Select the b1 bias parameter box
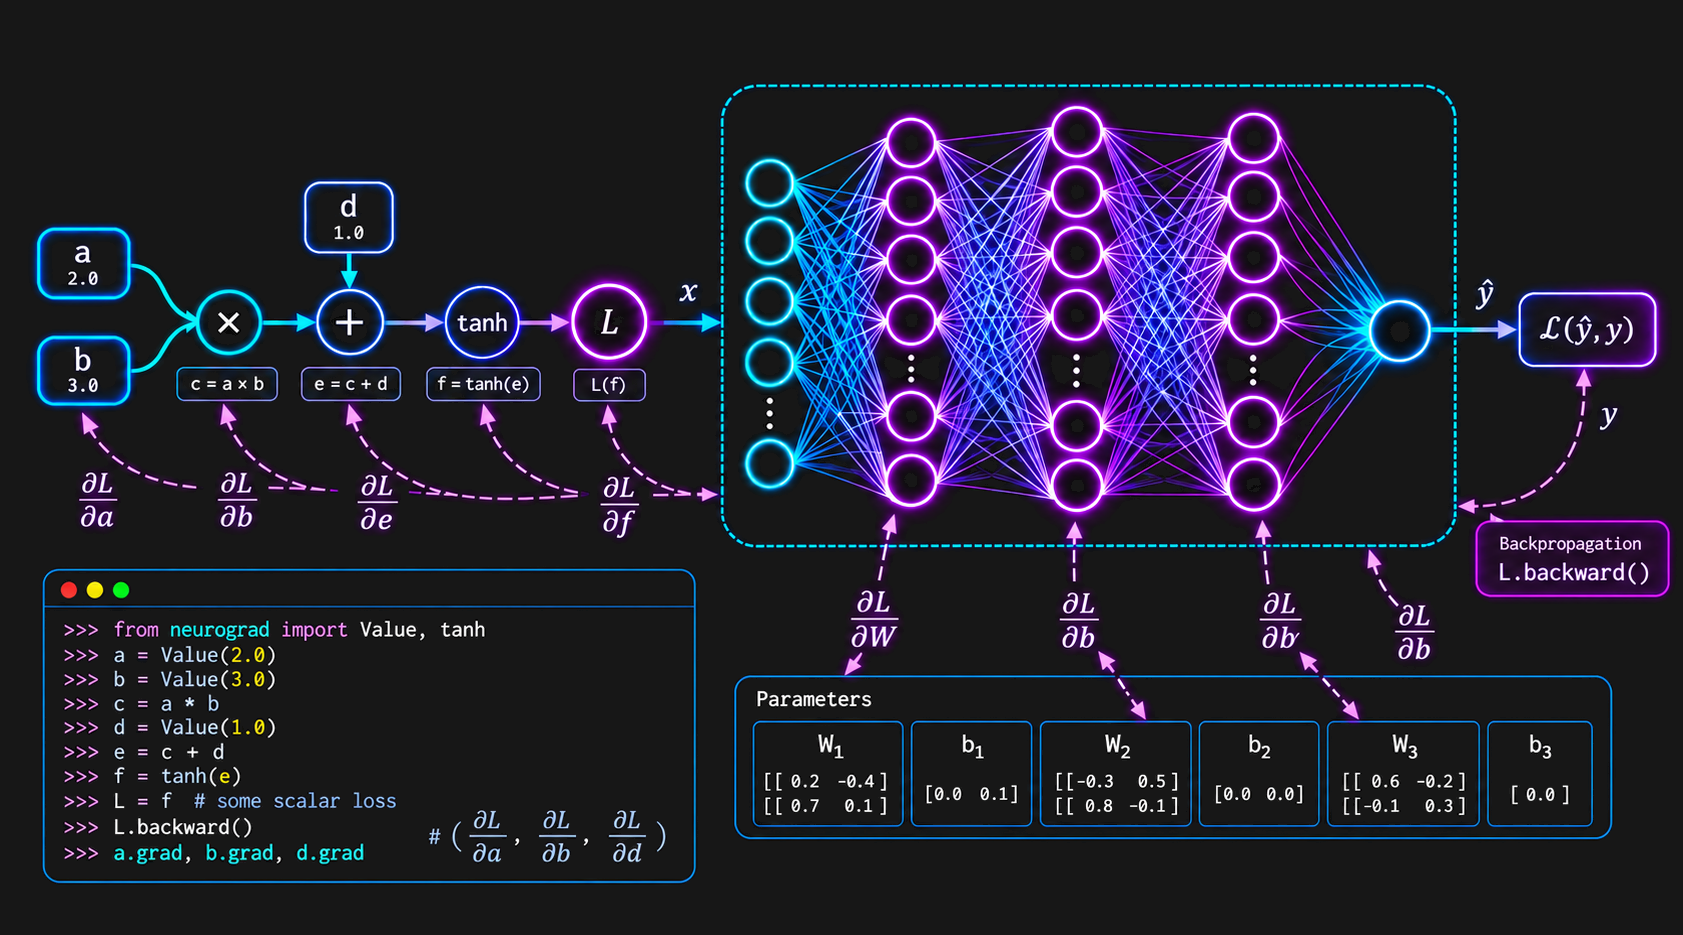The height and width of the screenshot is (935, 1683). 971,774
